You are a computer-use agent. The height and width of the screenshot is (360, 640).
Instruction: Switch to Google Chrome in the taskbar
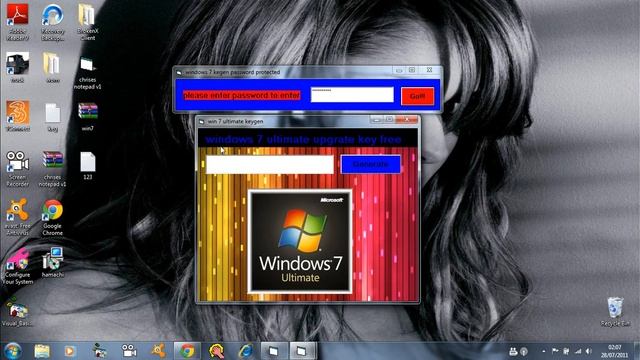(187, 351)
